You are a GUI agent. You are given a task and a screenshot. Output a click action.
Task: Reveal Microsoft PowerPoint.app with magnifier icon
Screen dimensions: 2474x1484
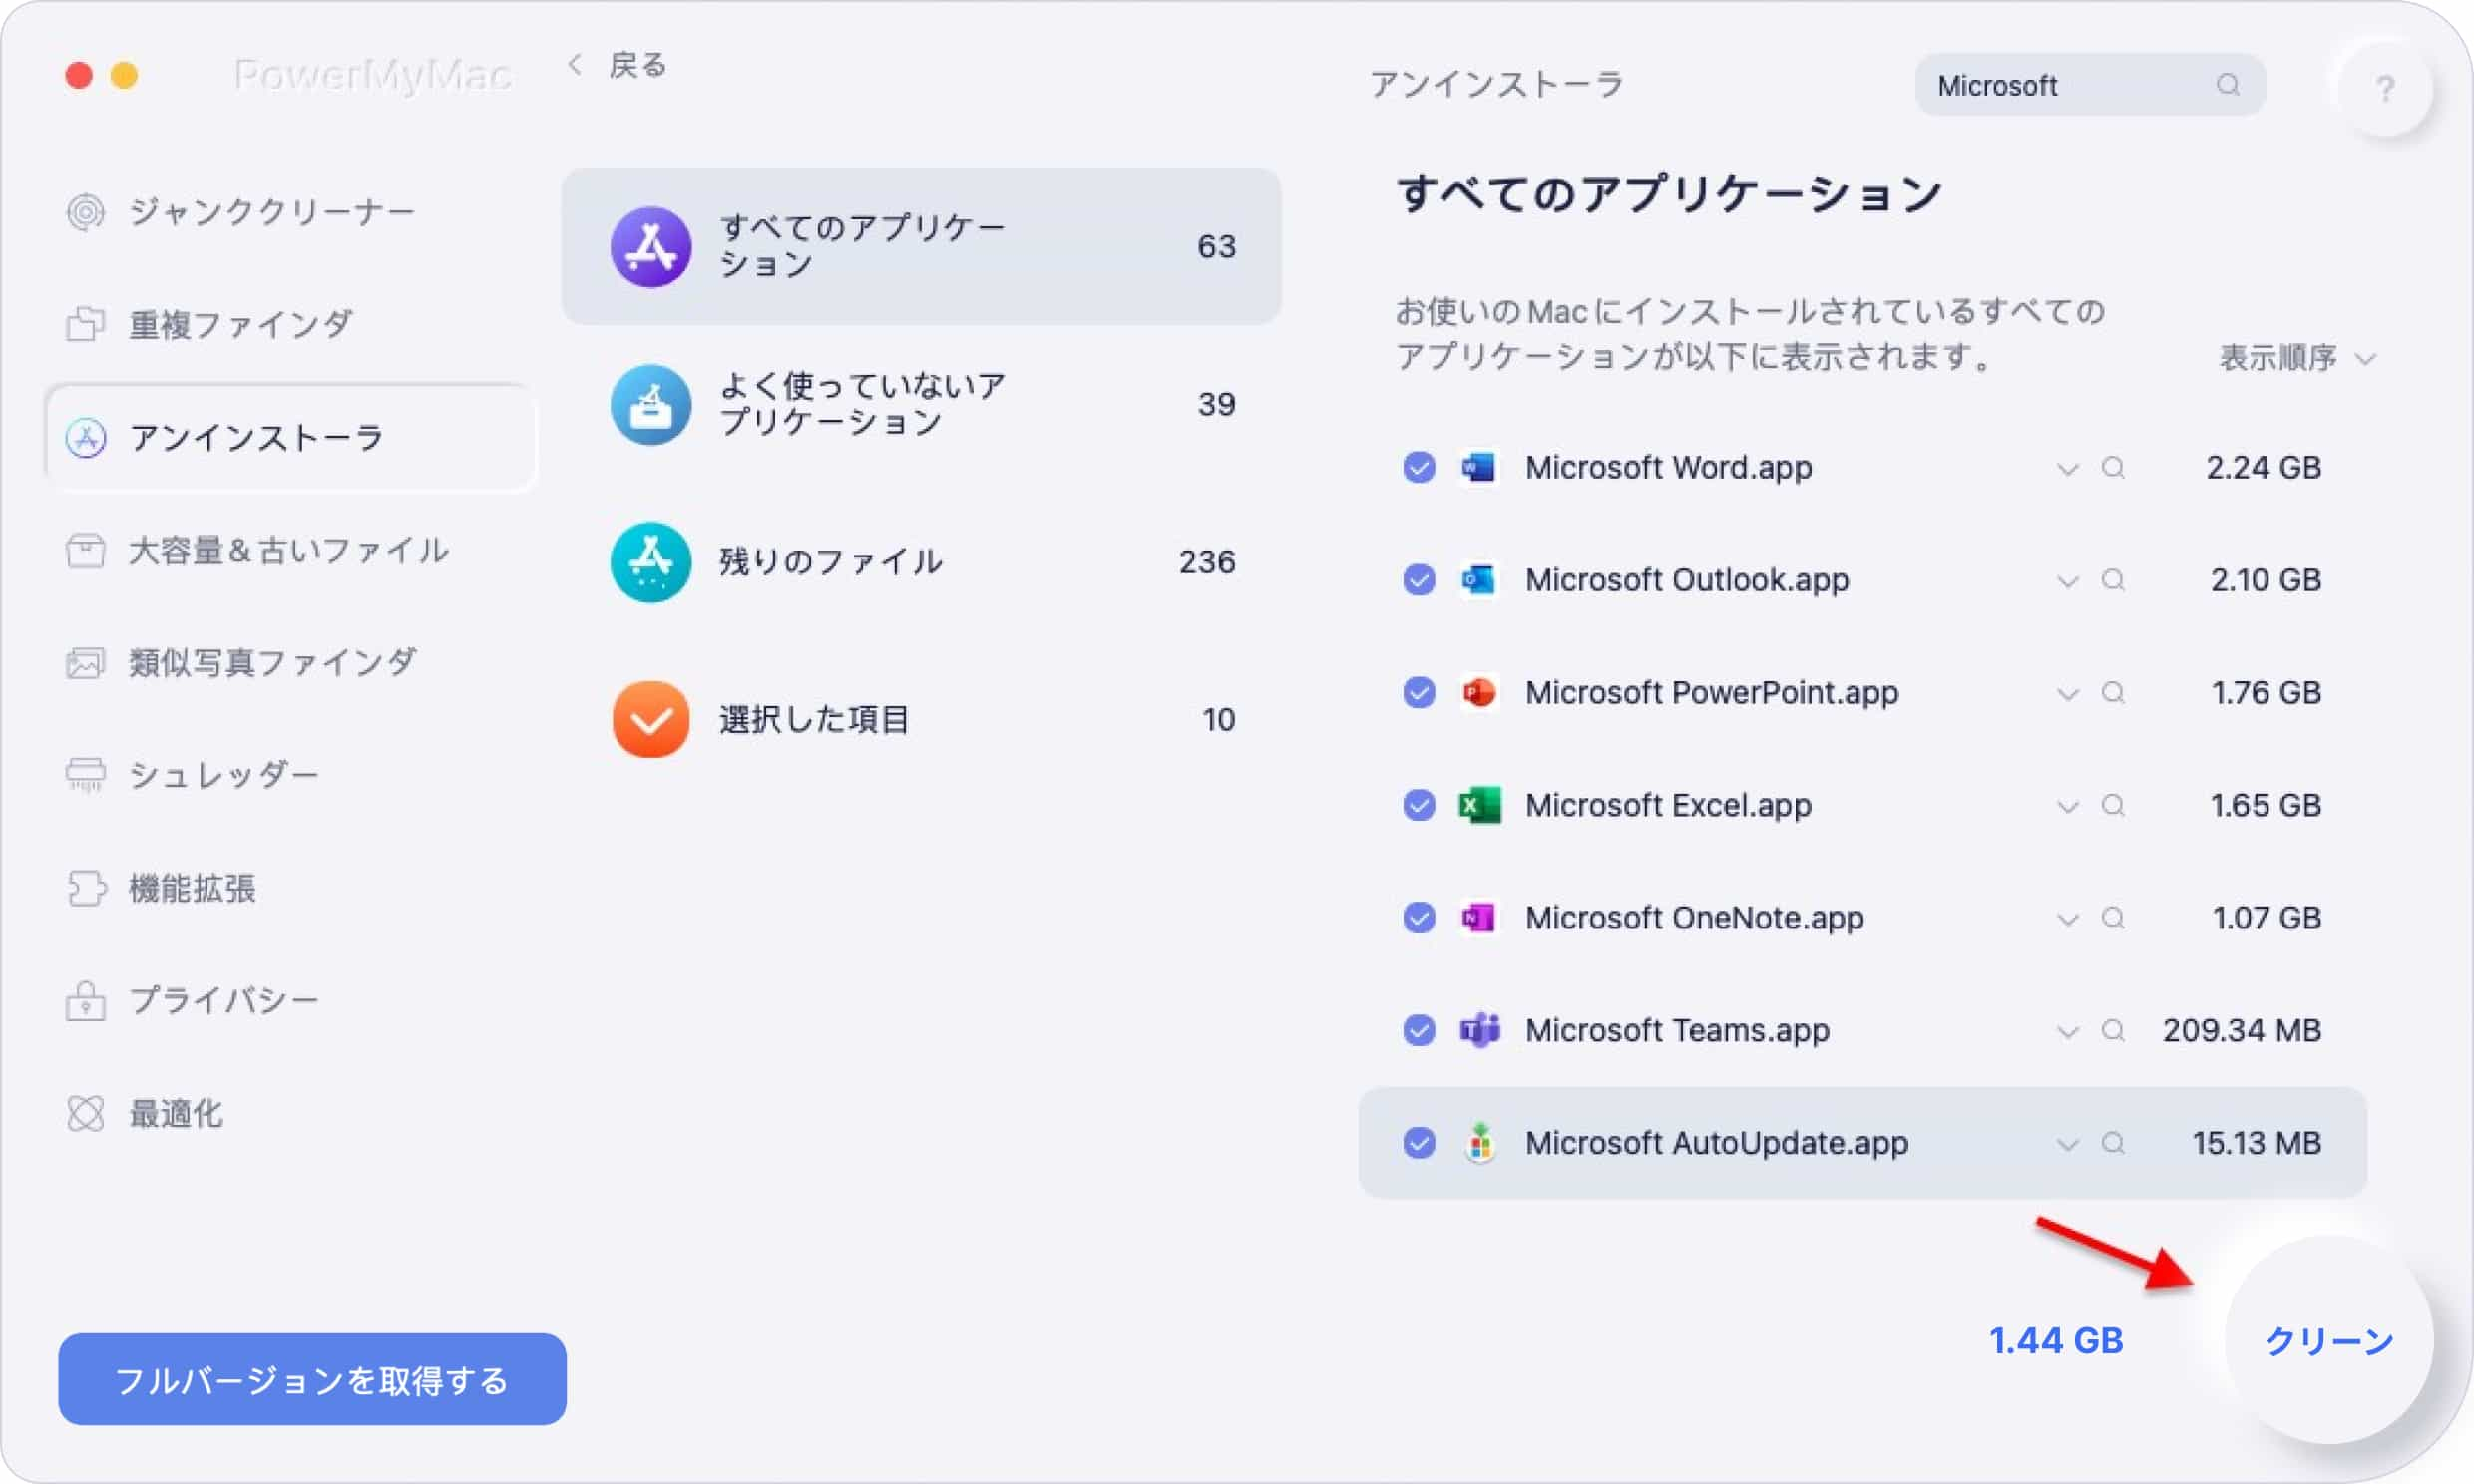[2113, 692]
